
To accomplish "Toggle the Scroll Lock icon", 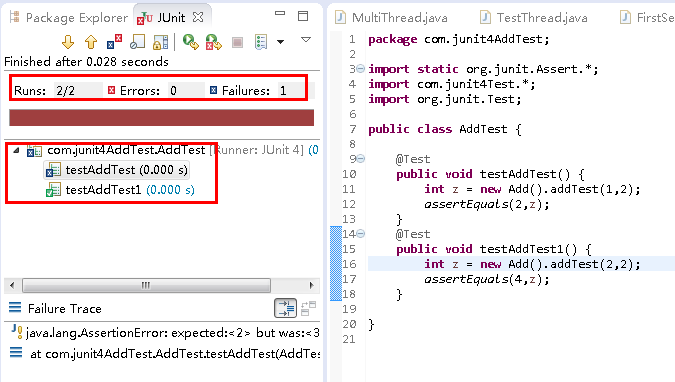I will (x=137, y=42).
